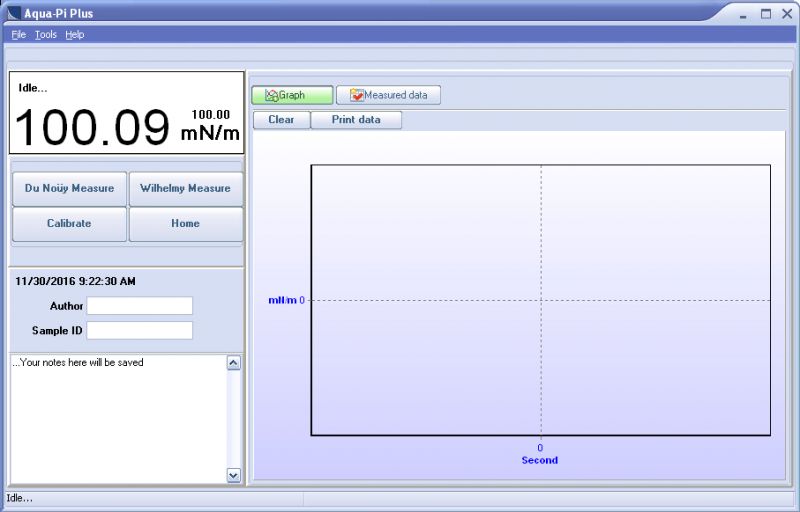
Task: Click inside the notes text area
Action: tap(118, 419)
